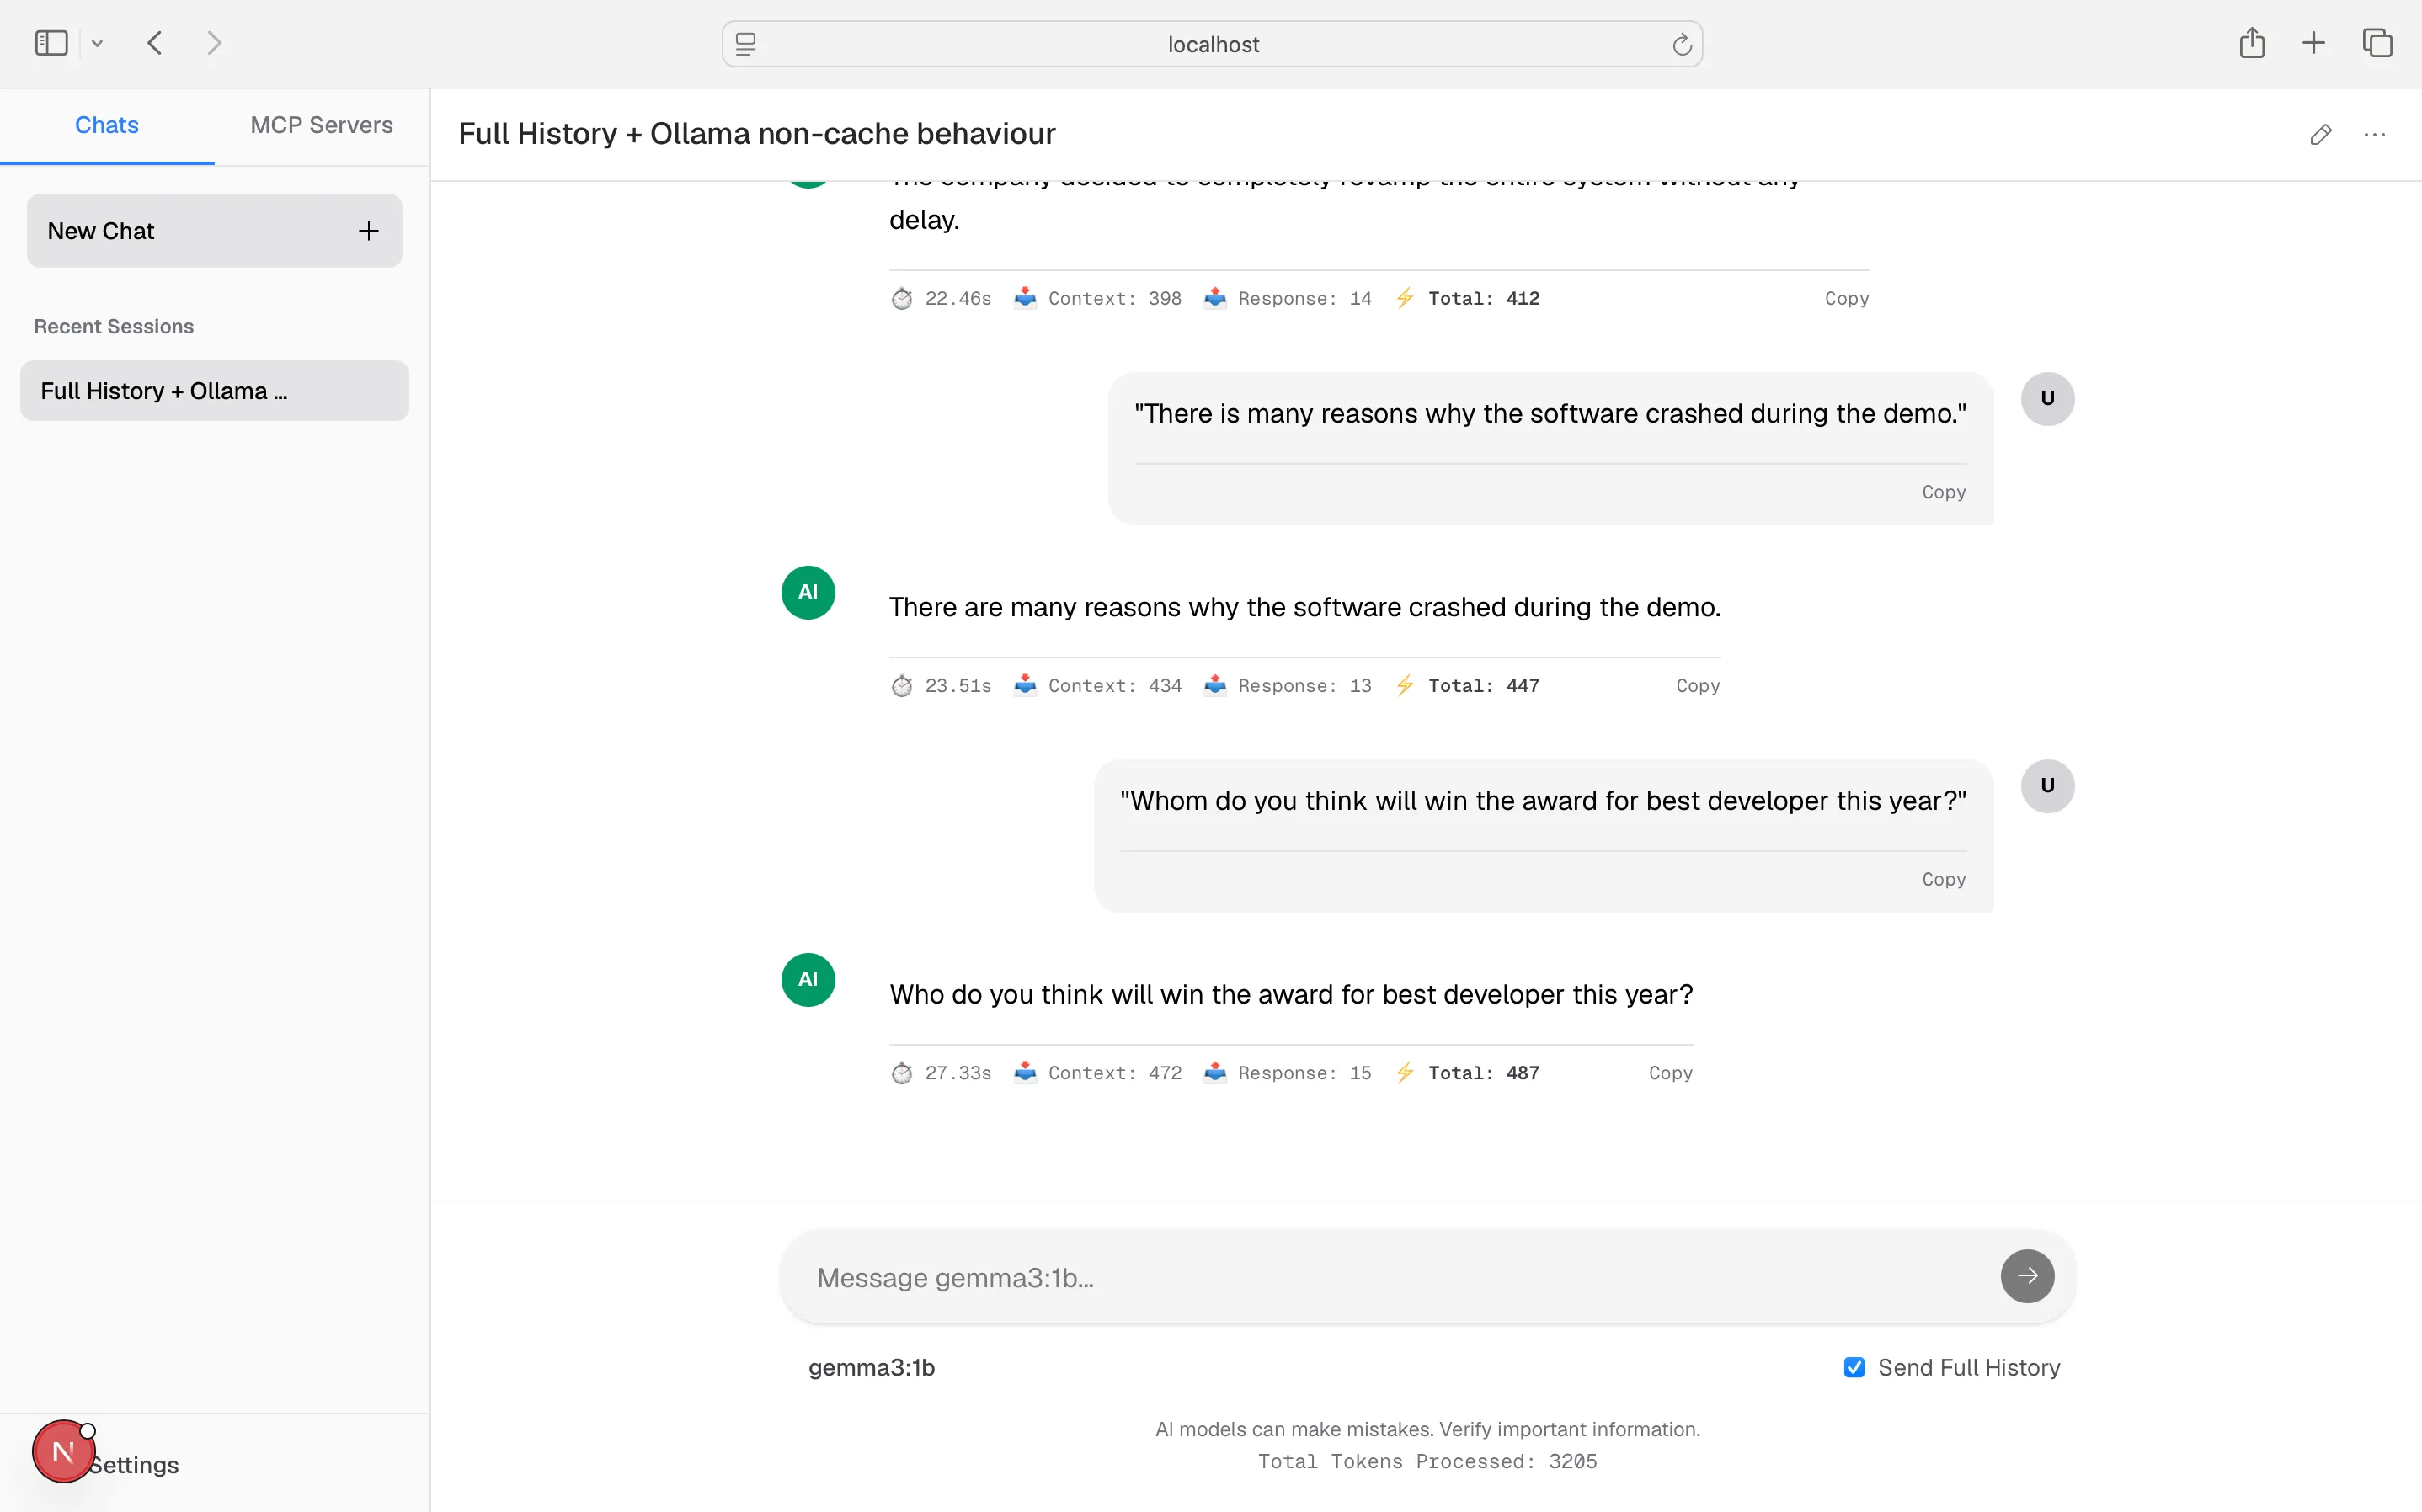Switch to the Chats tab
The height and width of the screenshot is (1512, 2422).
[x=107, y=125]
